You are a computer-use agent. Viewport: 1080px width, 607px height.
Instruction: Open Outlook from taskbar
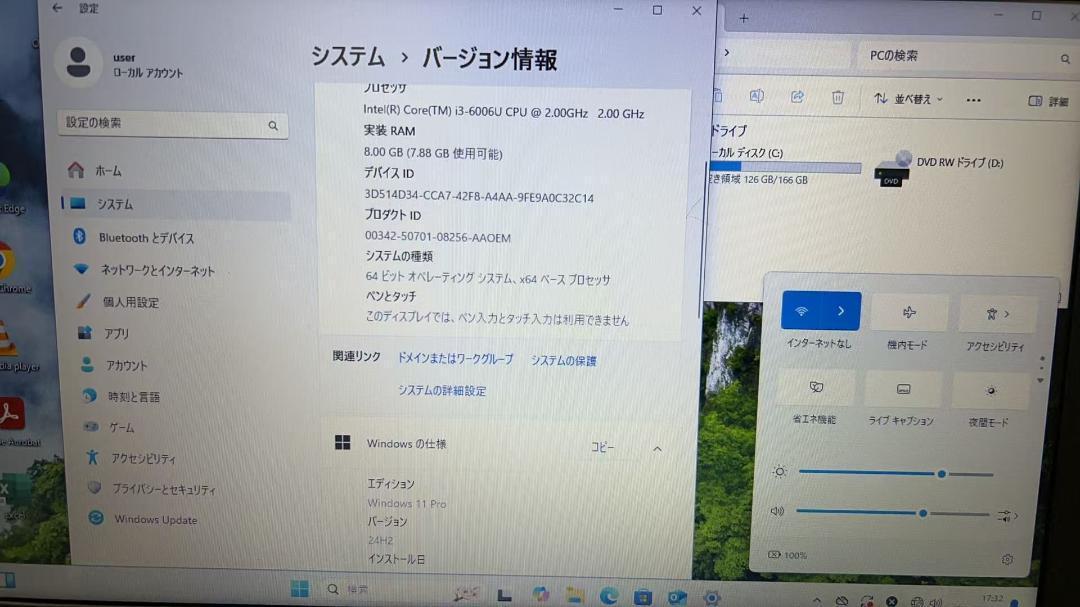coord(677,597)
